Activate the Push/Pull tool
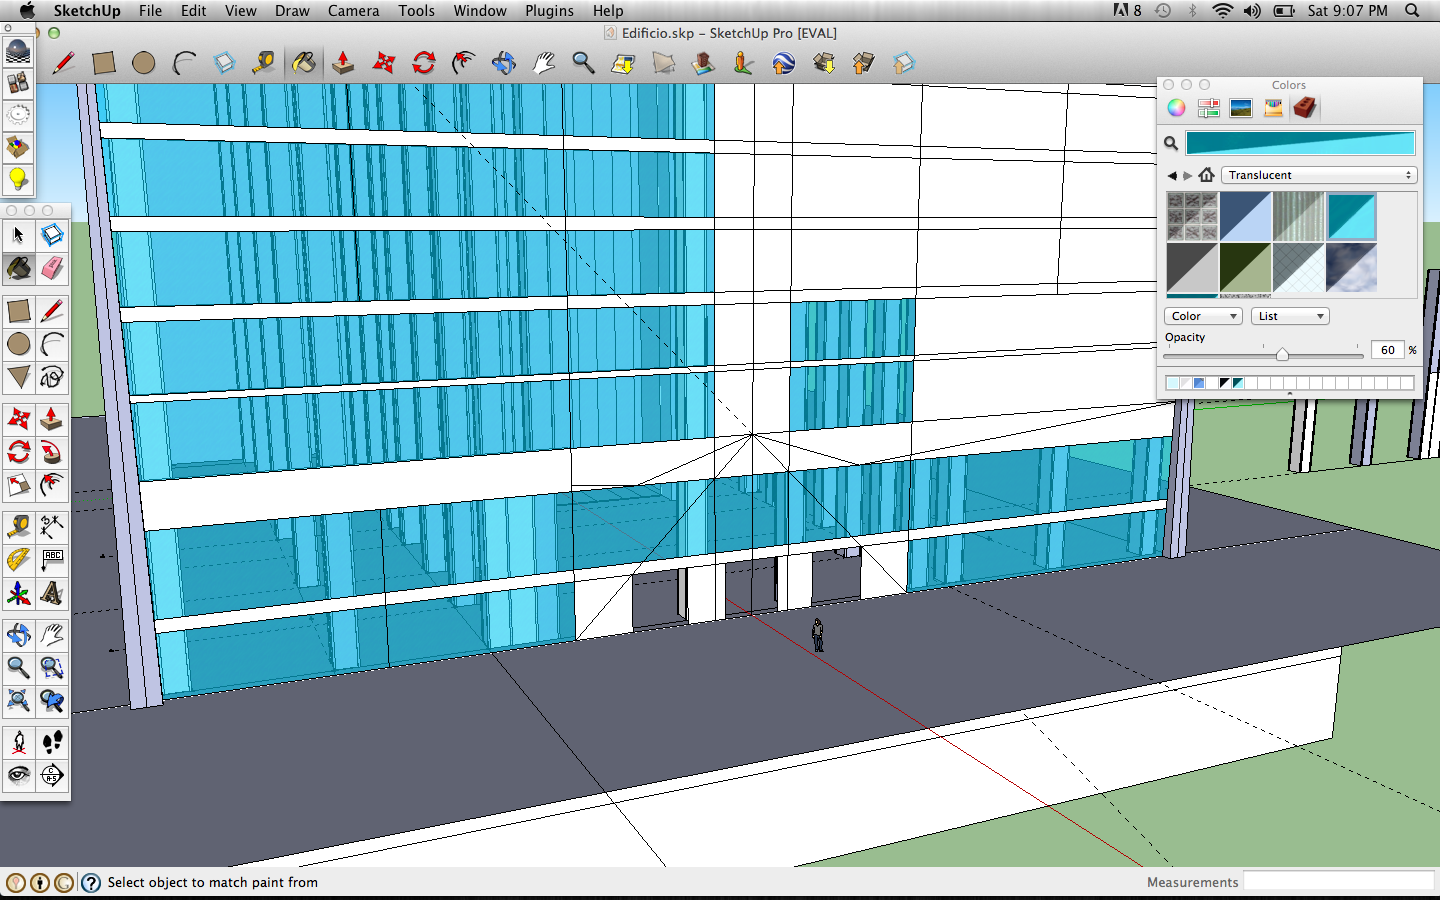The image size is (1440, 900). (x=344, y=62)
